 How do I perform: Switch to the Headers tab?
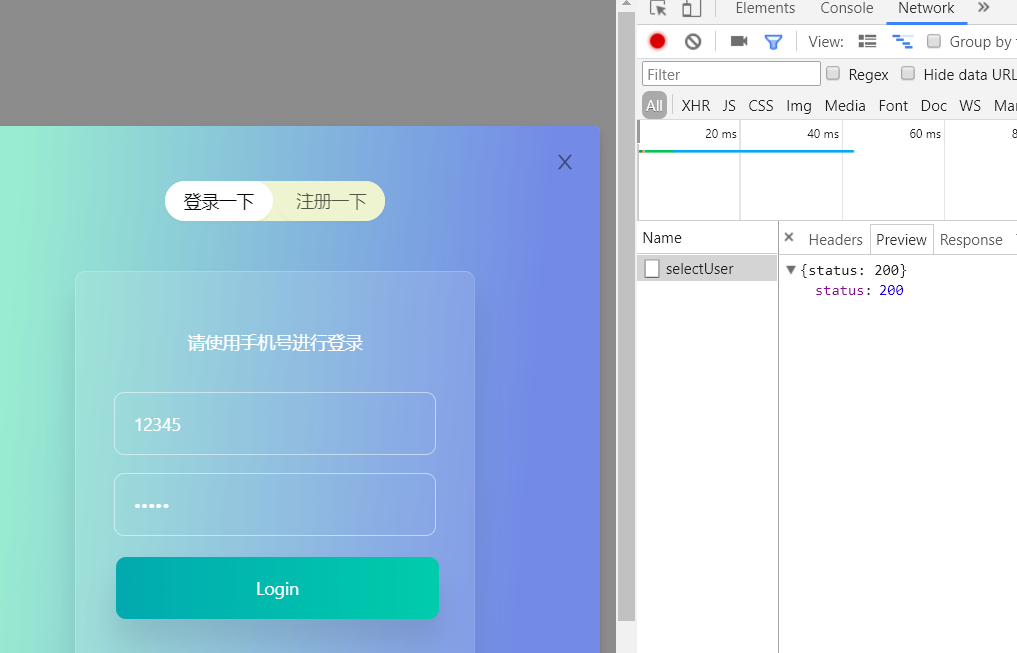tap(835, 240)
